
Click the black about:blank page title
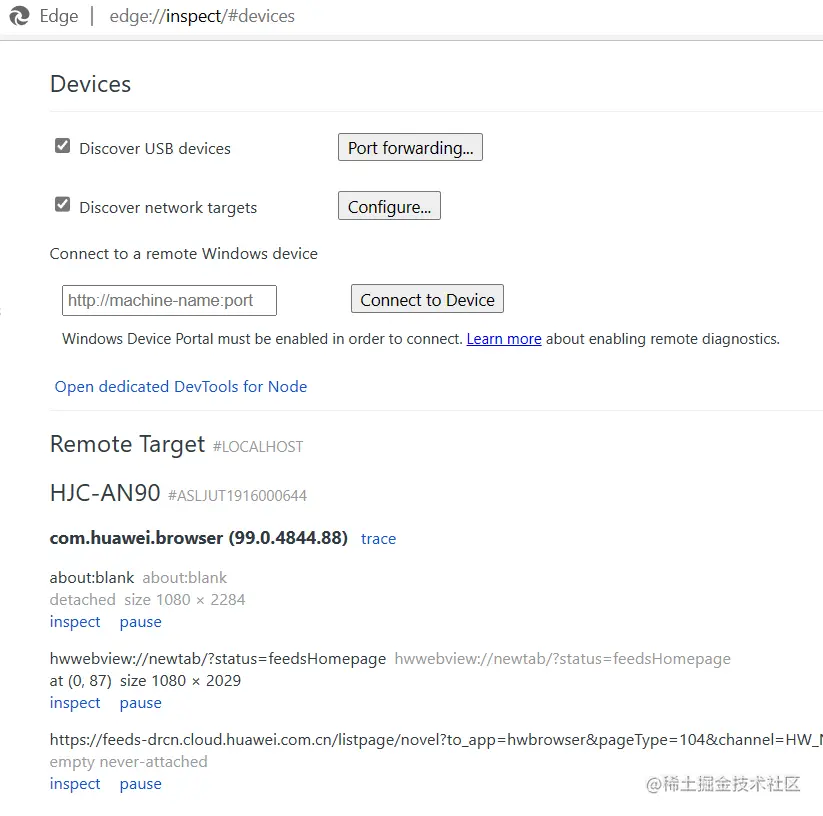[x=92, y=578]
